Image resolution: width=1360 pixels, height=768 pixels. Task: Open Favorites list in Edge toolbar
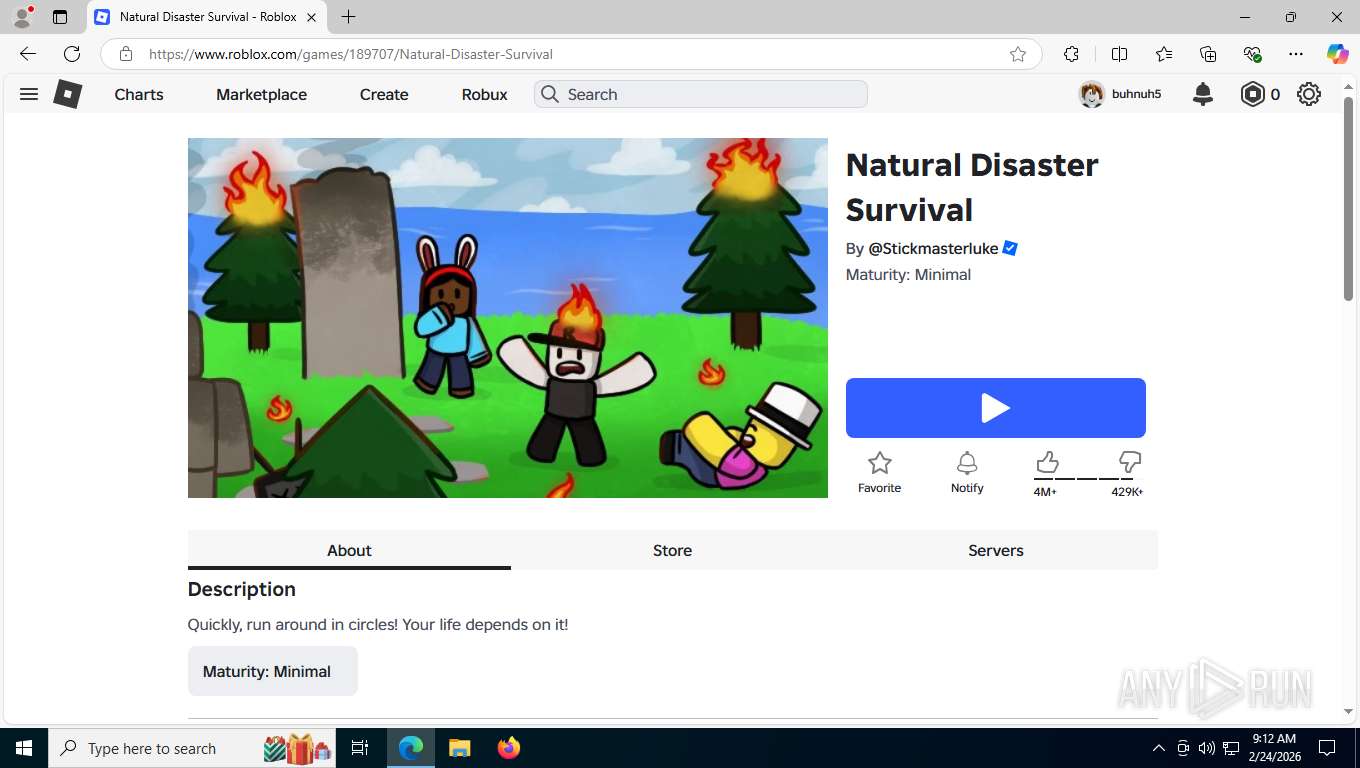click(1164, 54)
